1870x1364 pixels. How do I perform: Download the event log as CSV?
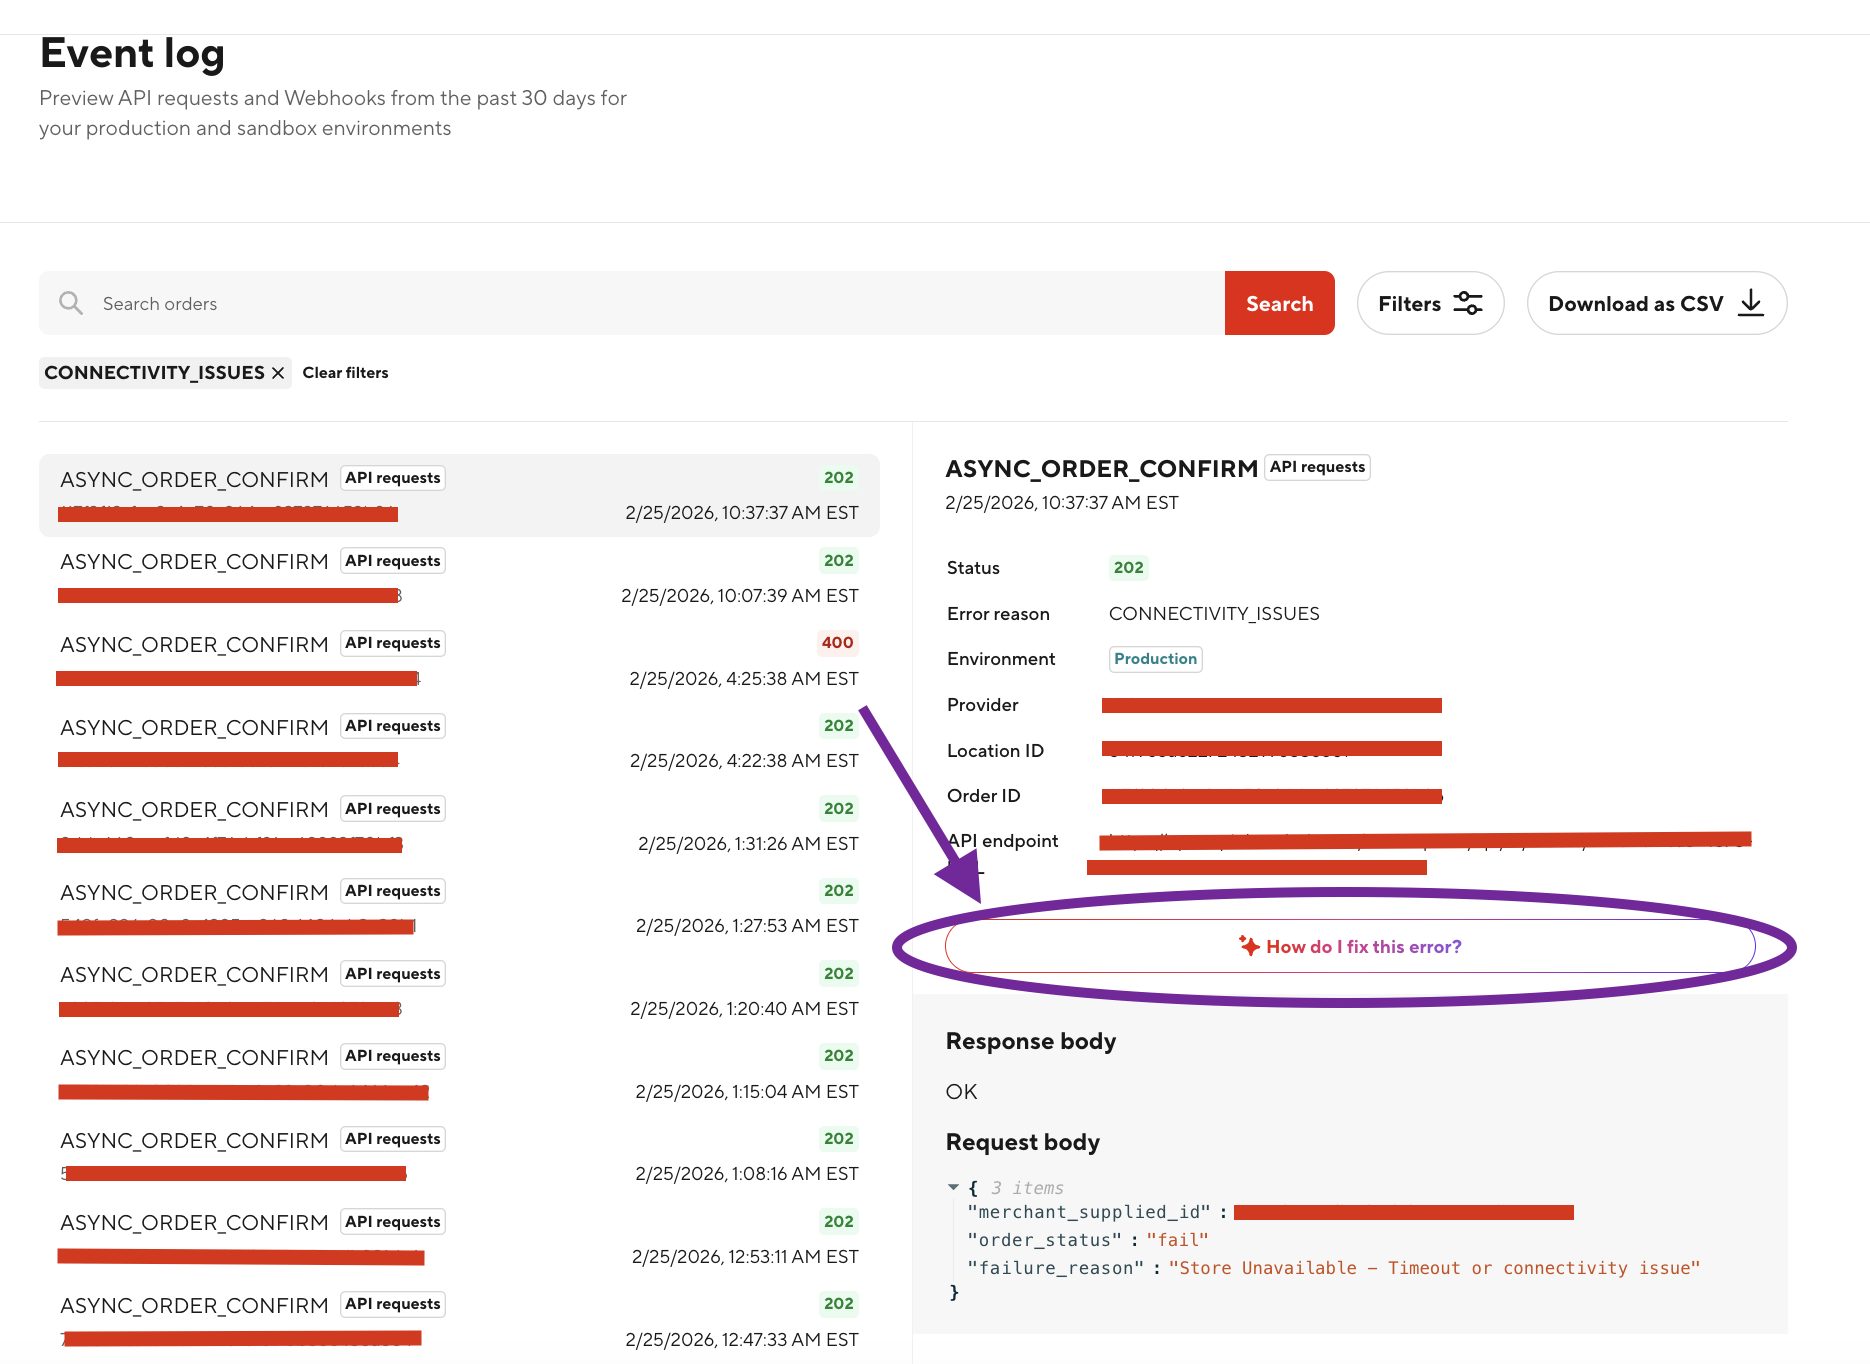(x=1655, y=303)
